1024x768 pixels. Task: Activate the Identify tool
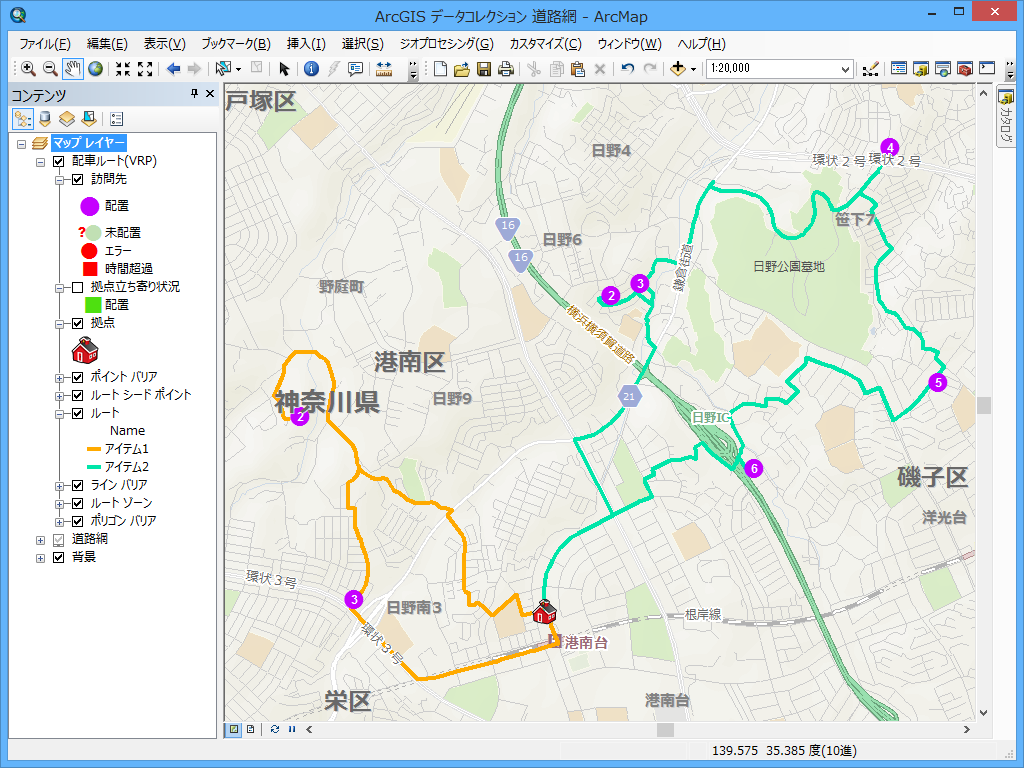point(312,69)
